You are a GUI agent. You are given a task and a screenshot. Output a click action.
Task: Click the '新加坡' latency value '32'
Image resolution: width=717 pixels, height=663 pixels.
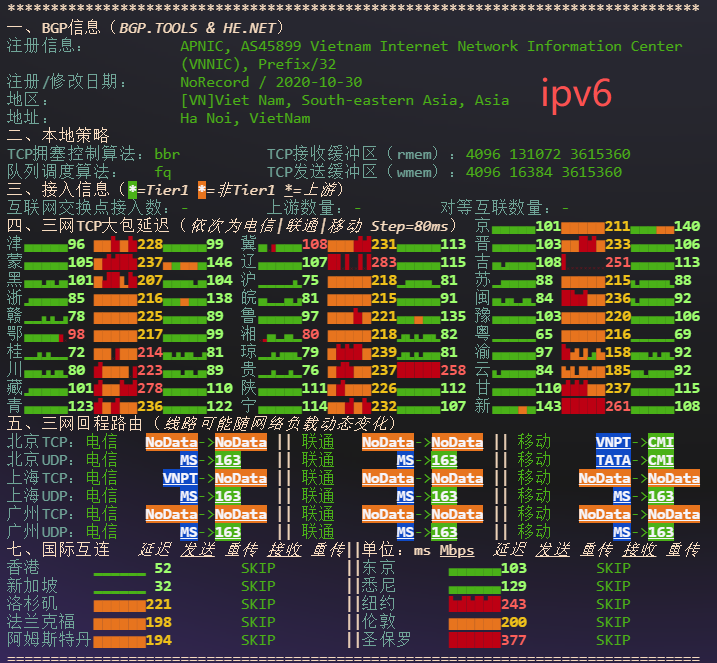click(163, 586)
